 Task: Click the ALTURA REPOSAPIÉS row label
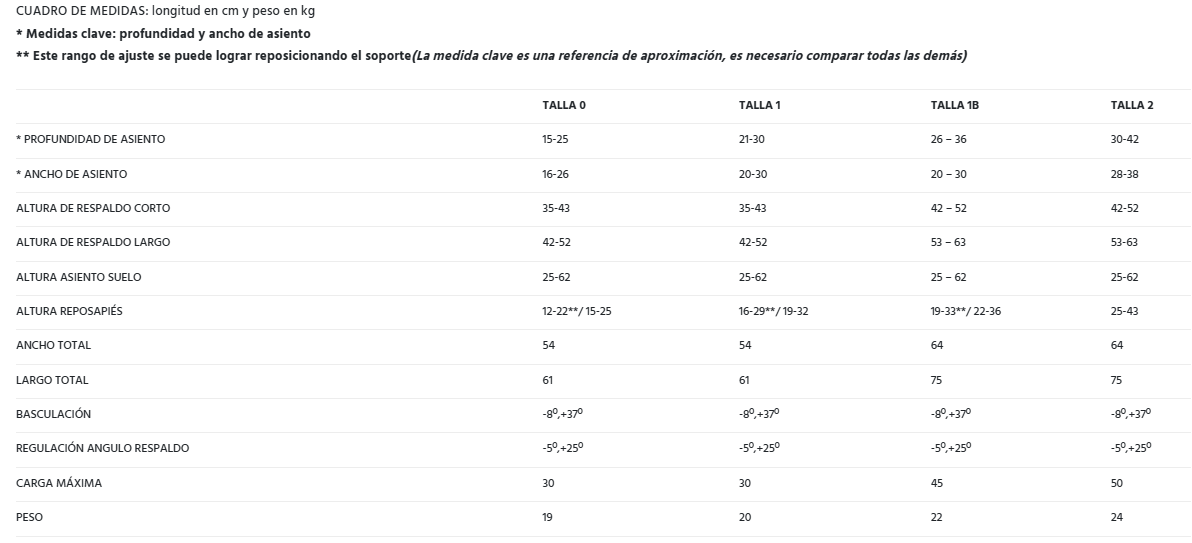click(69, 311)
